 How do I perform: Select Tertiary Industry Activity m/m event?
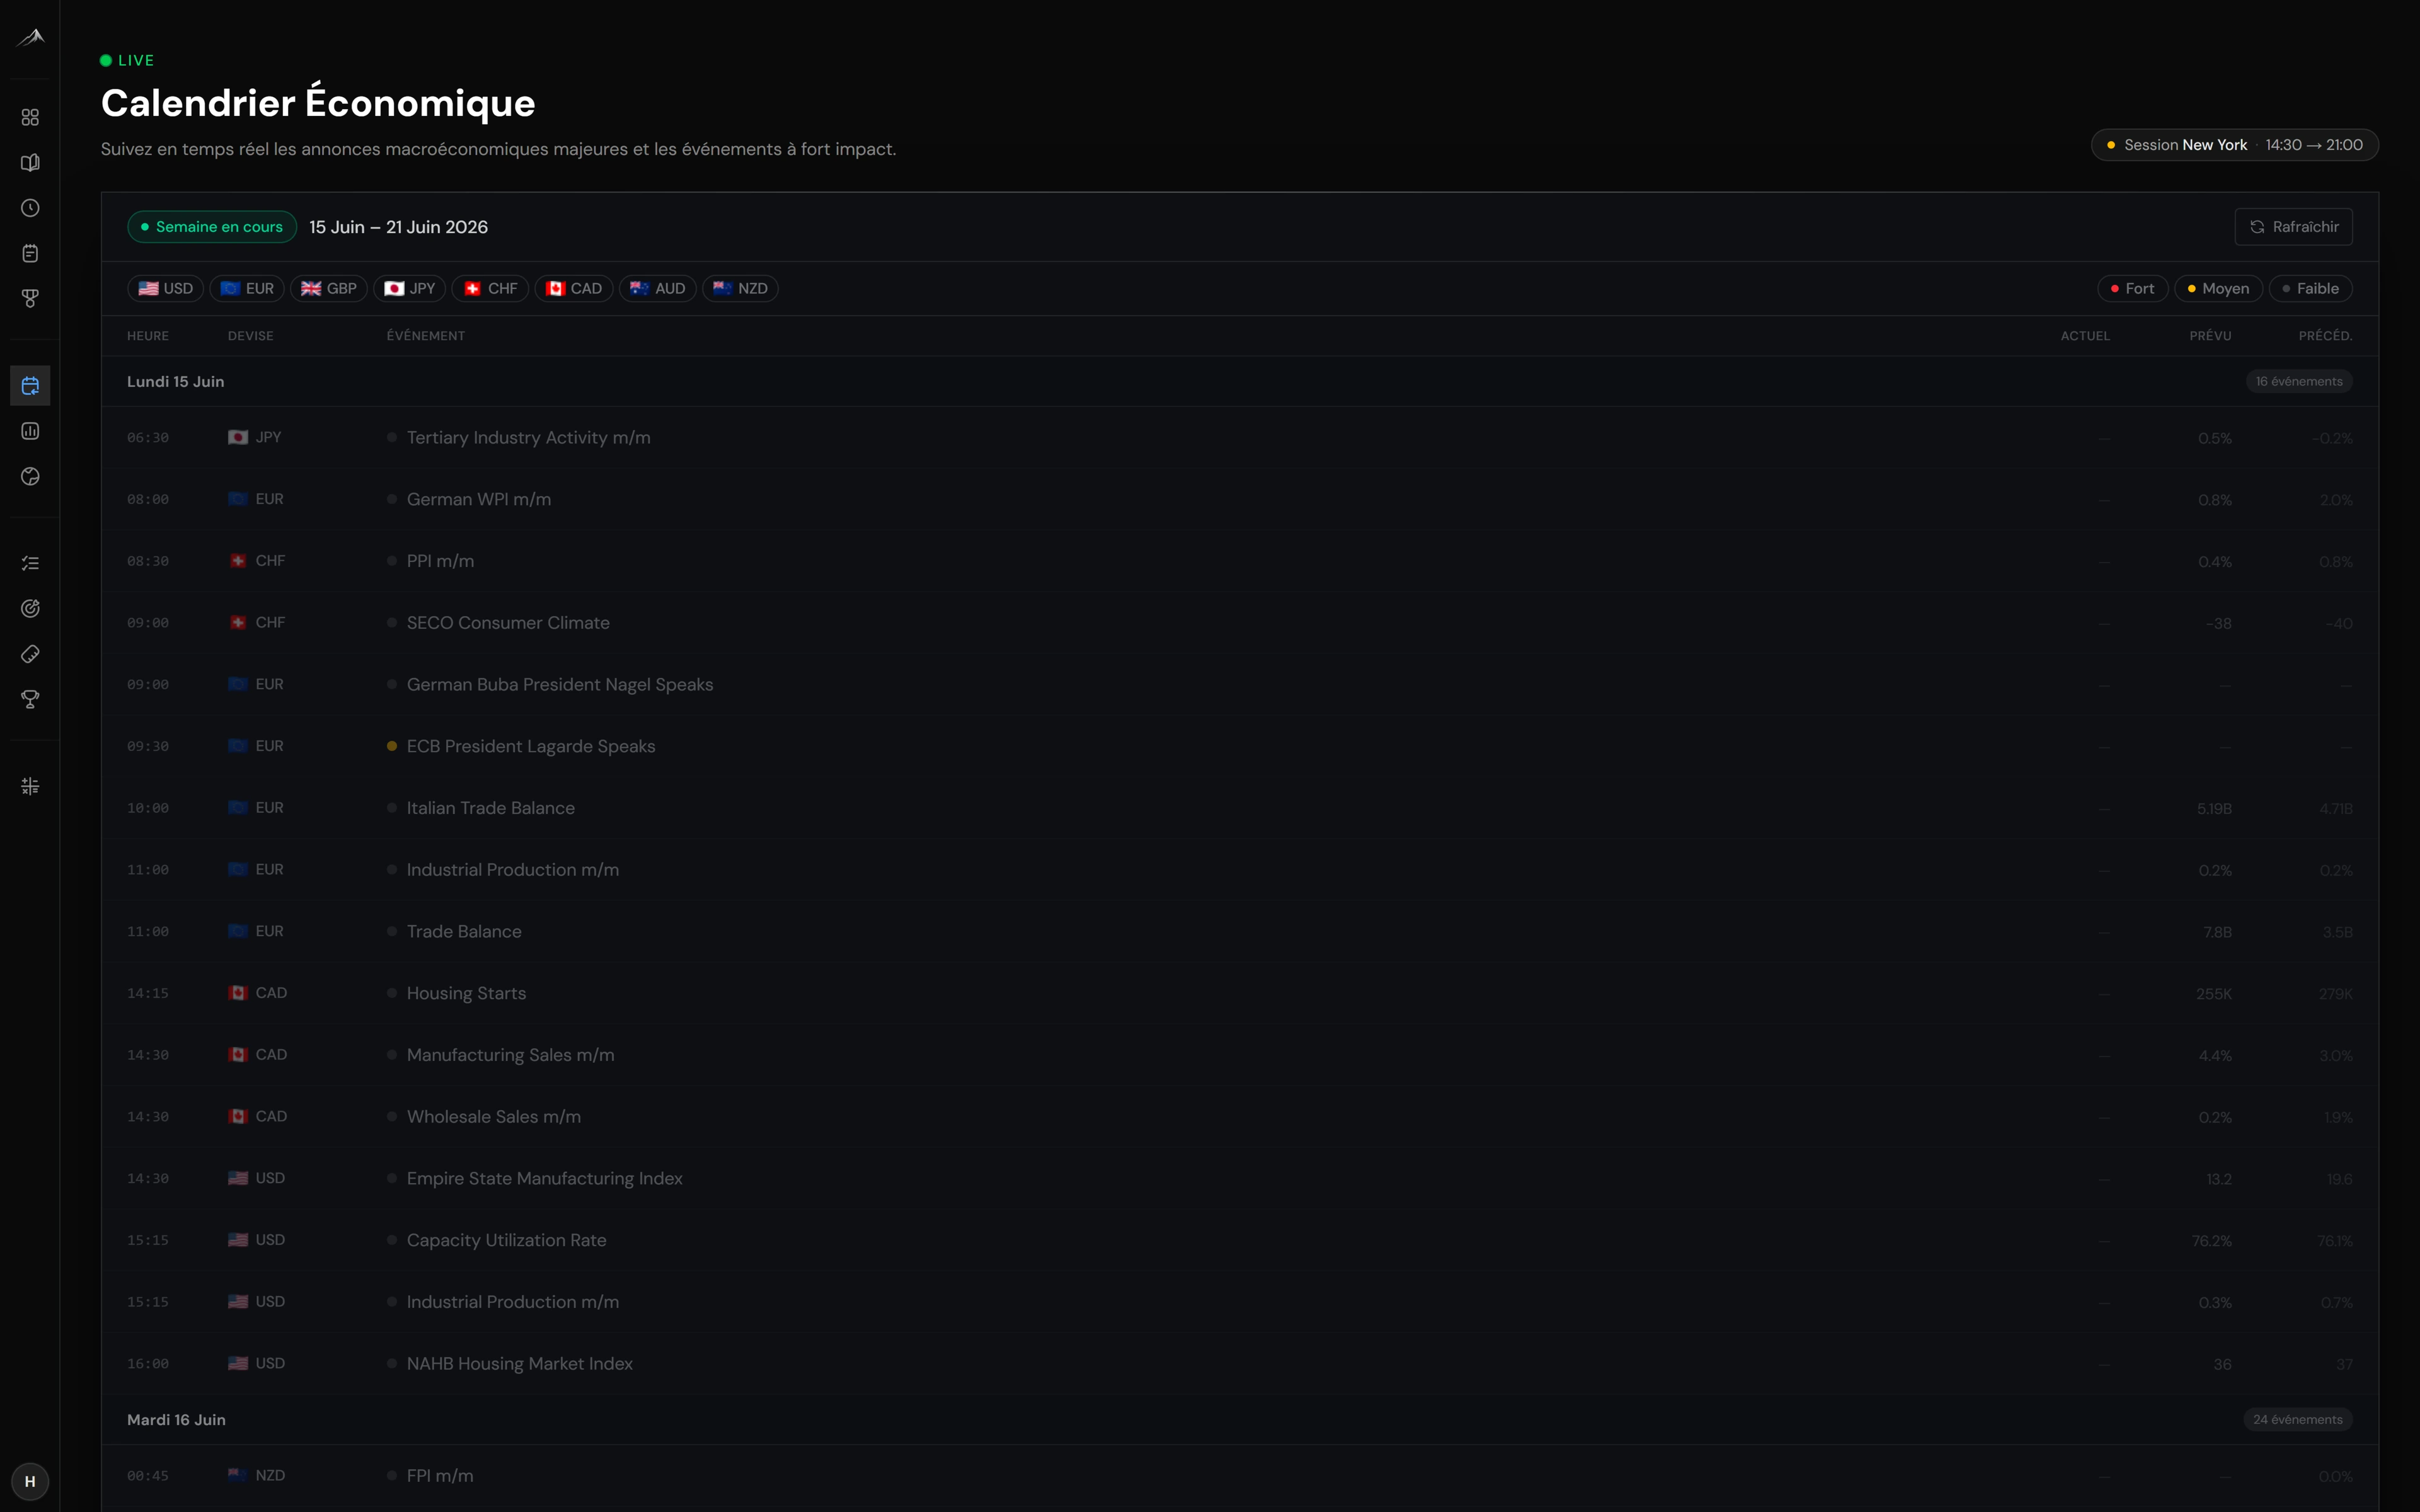1240,438
